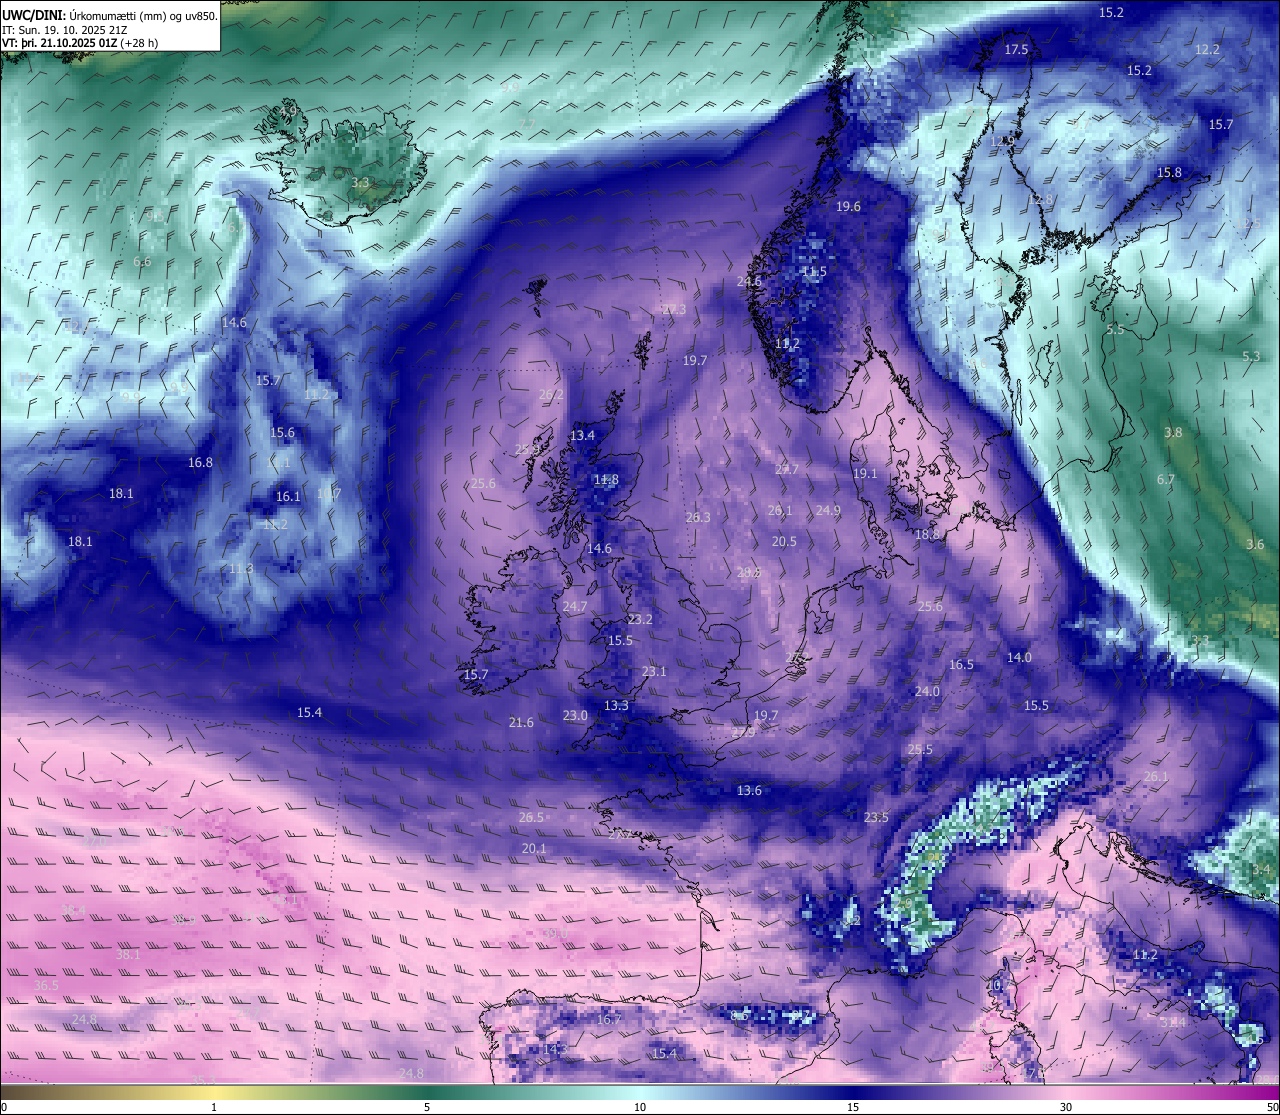
Task: Select the 11.8 value over Scotland
Action: point(606,480)
